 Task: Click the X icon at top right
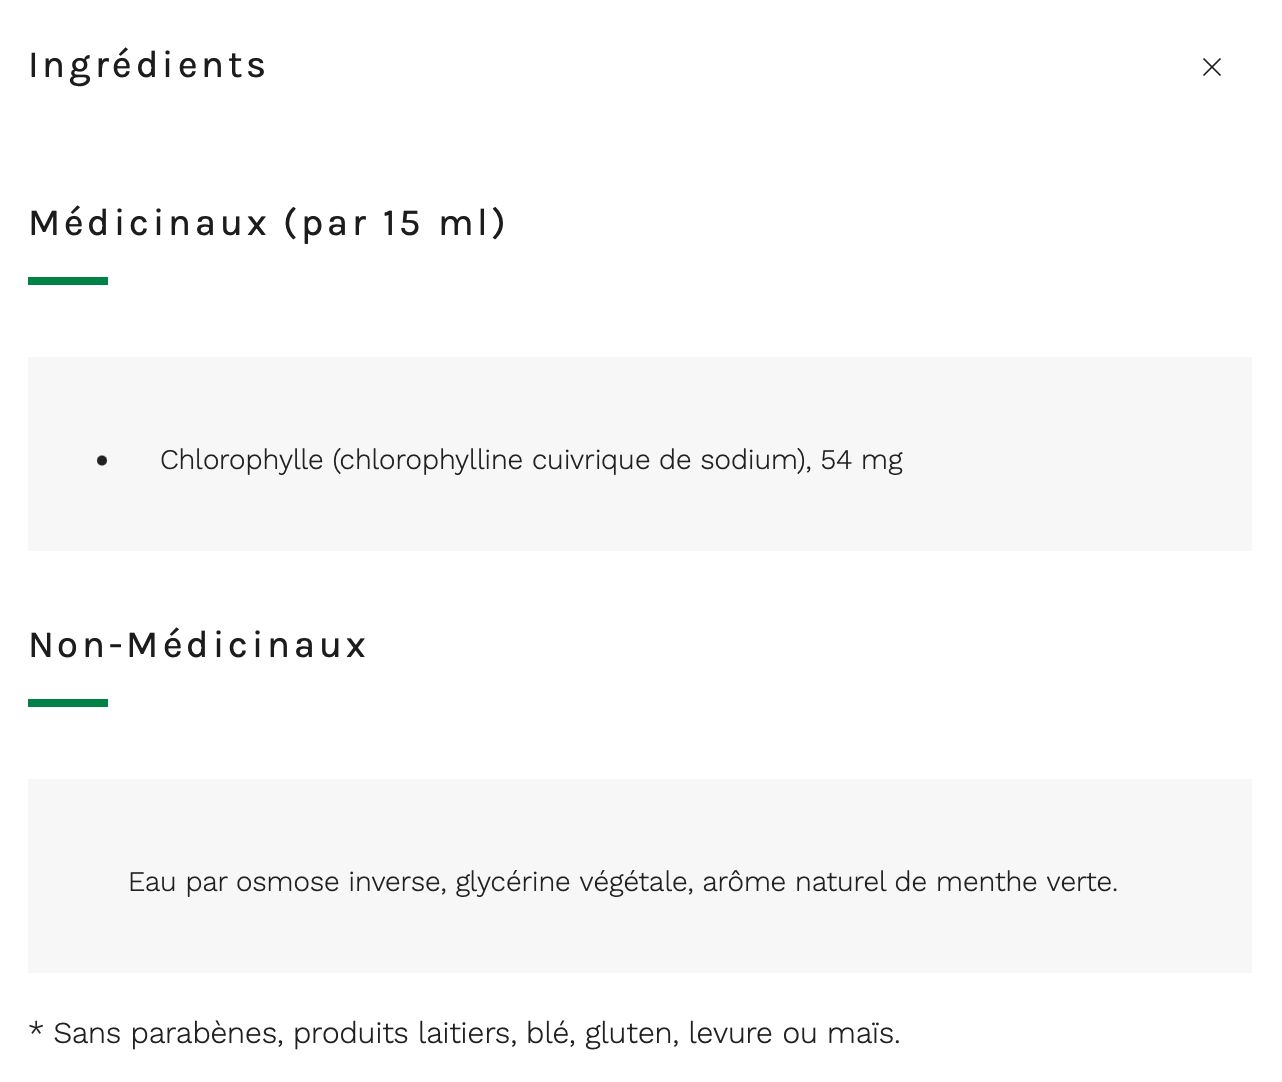point(1211,66)
